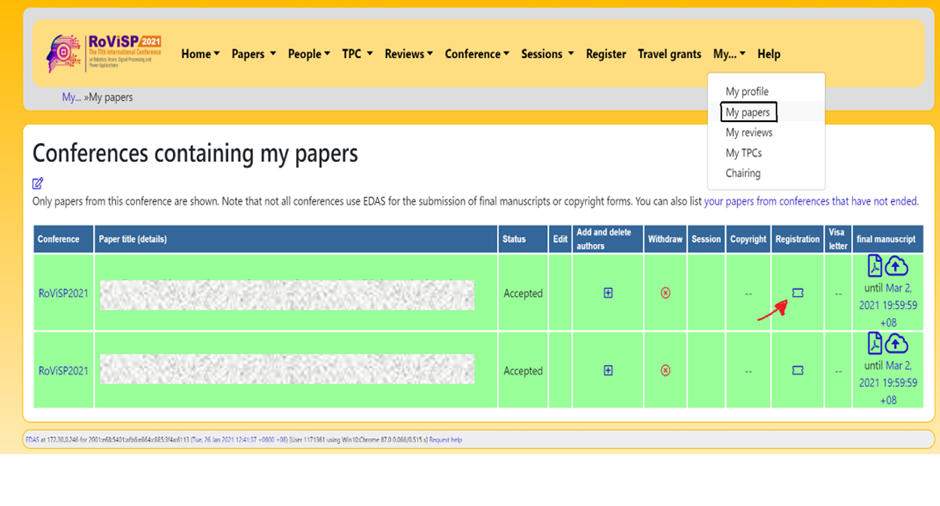Click the Request help footer link
940x506 pixels.
(445, 439)
